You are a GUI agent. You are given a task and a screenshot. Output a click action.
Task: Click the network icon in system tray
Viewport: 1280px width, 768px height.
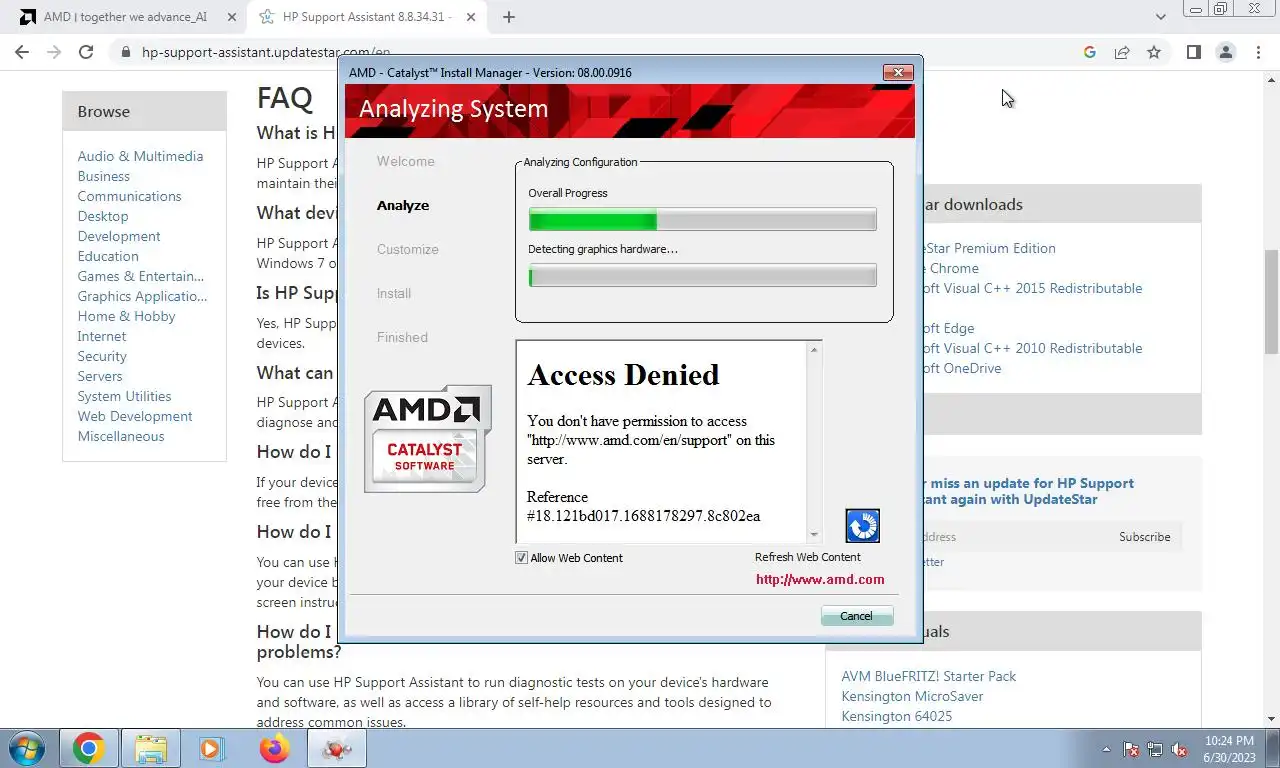click(x=1155, y=749)
